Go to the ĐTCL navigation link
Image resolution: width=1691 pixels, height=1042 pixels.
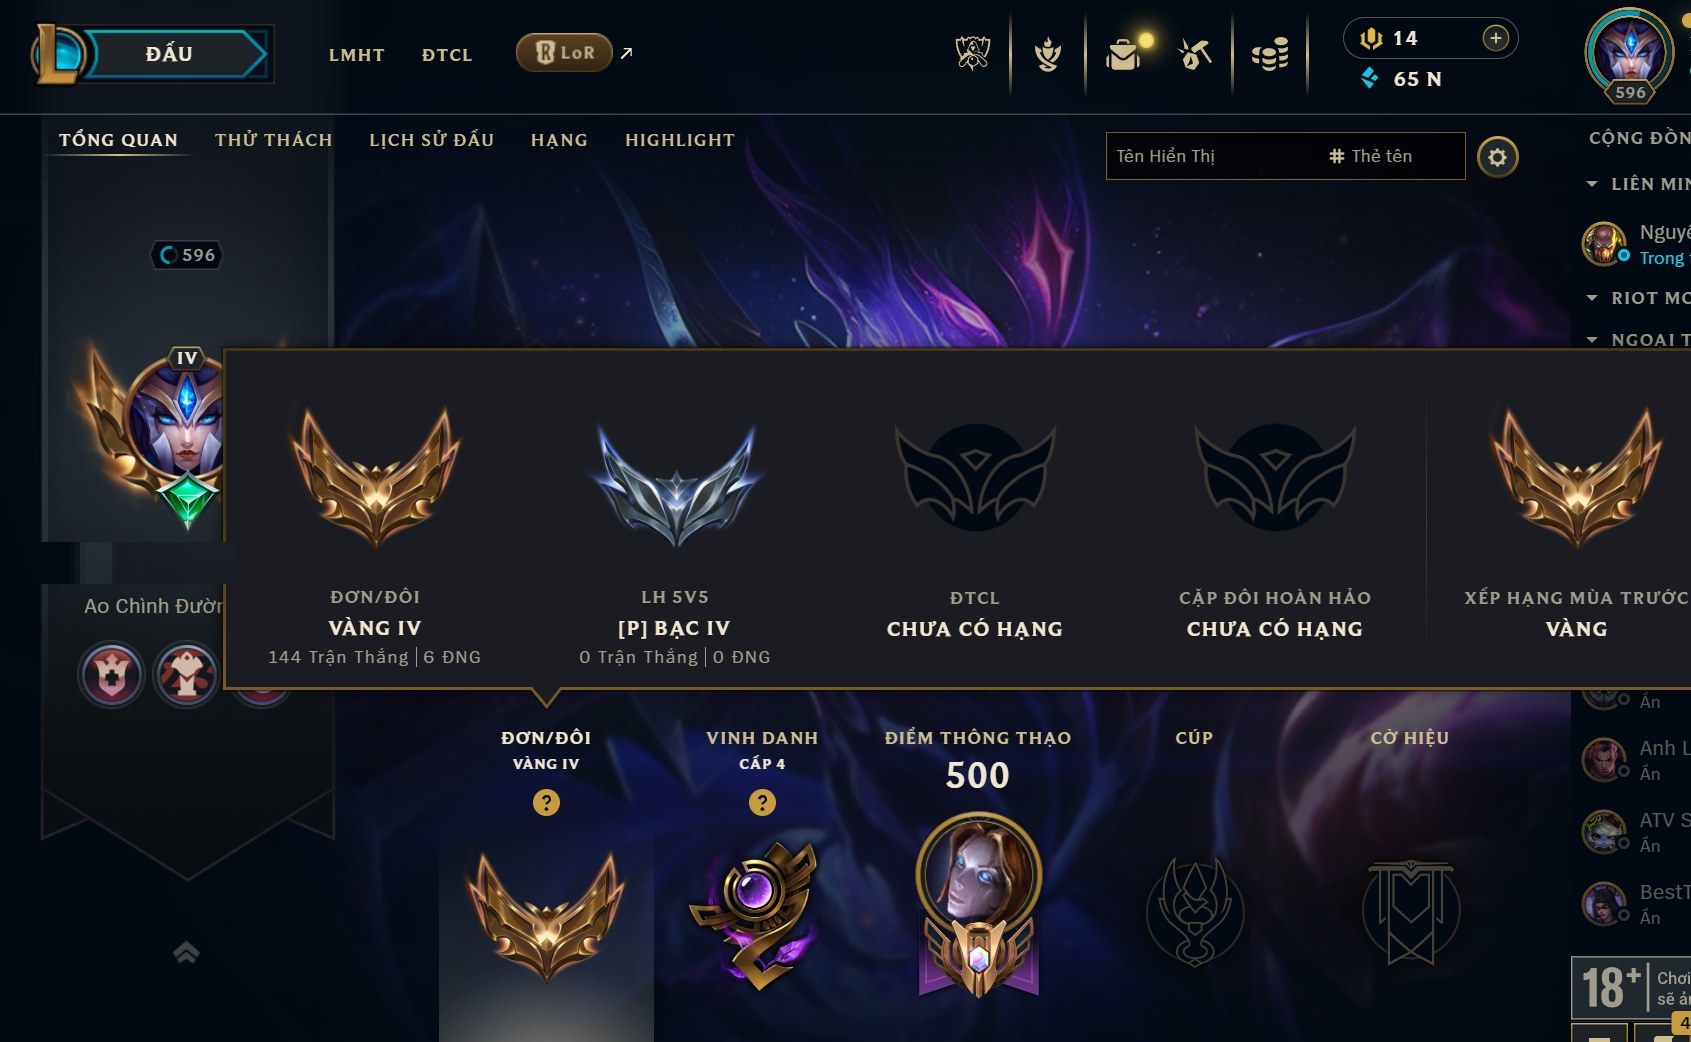coord(446,55)
